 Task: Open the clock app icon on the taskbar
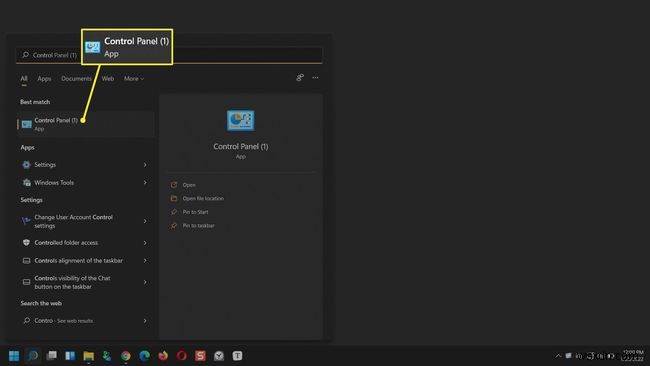coord(219,356)
